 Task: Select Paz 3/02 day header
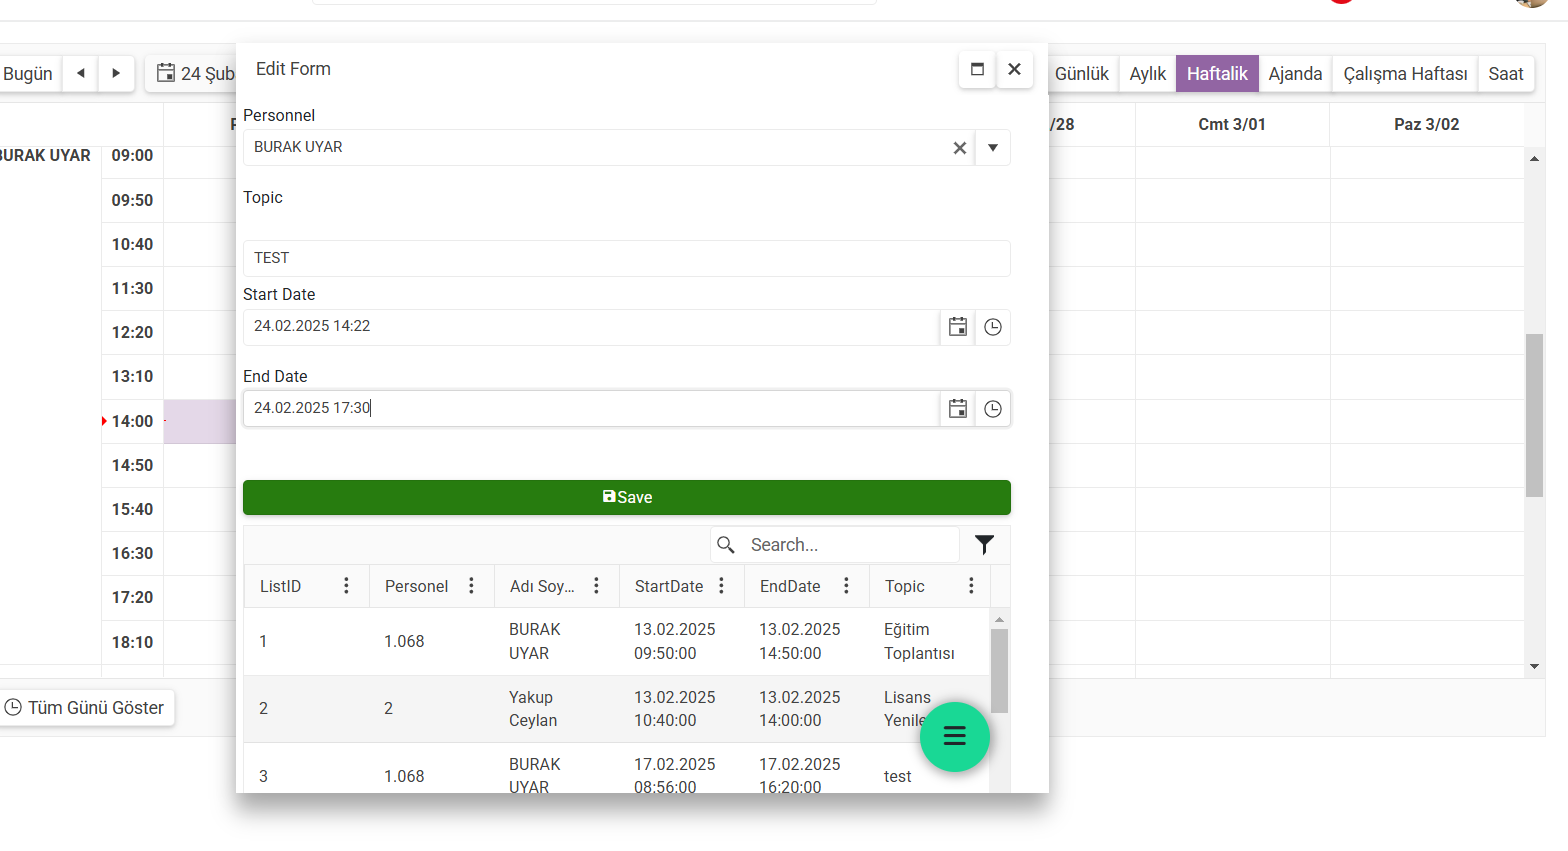point(1427,124)
